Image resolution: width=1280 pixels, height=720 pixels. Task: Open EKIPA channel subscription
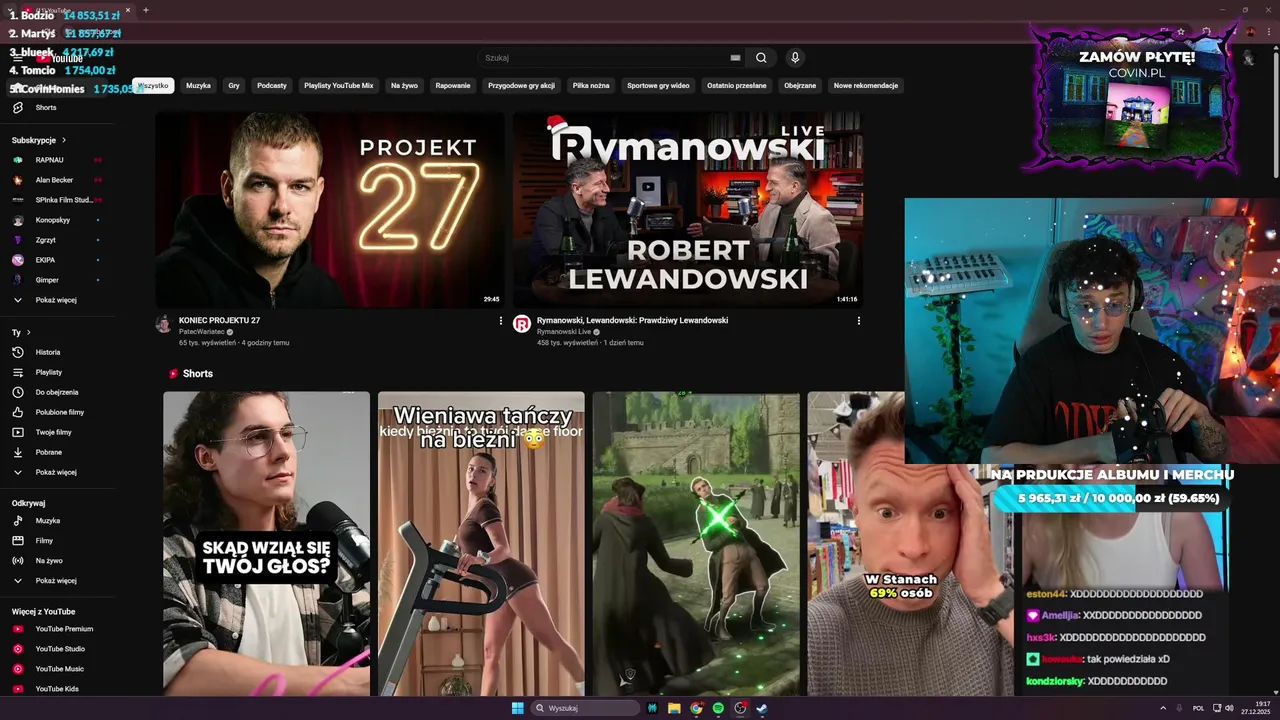pos(45,260)
